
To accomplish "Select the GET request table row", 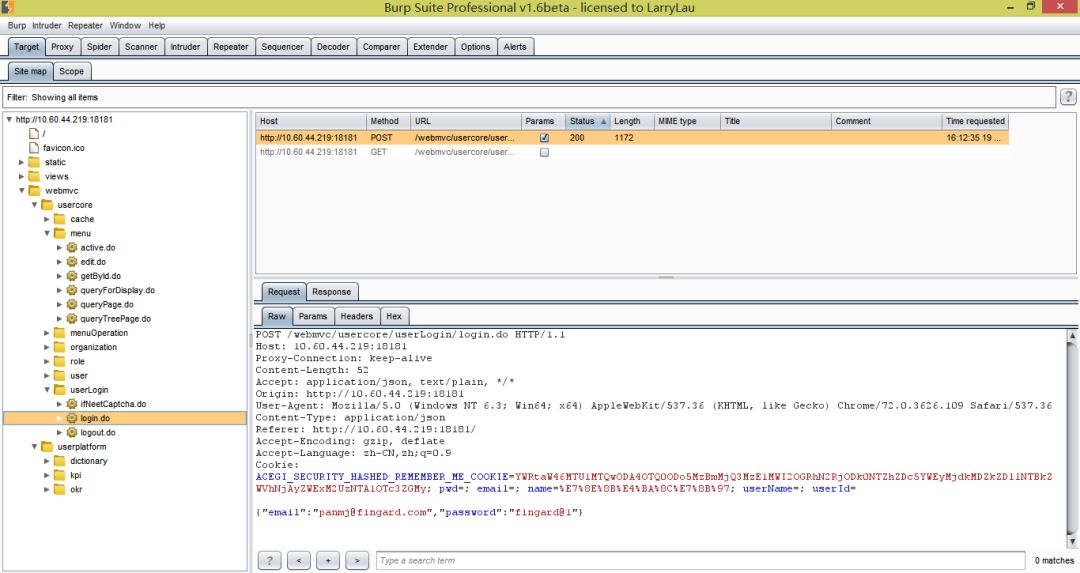I will click(632, 152).
